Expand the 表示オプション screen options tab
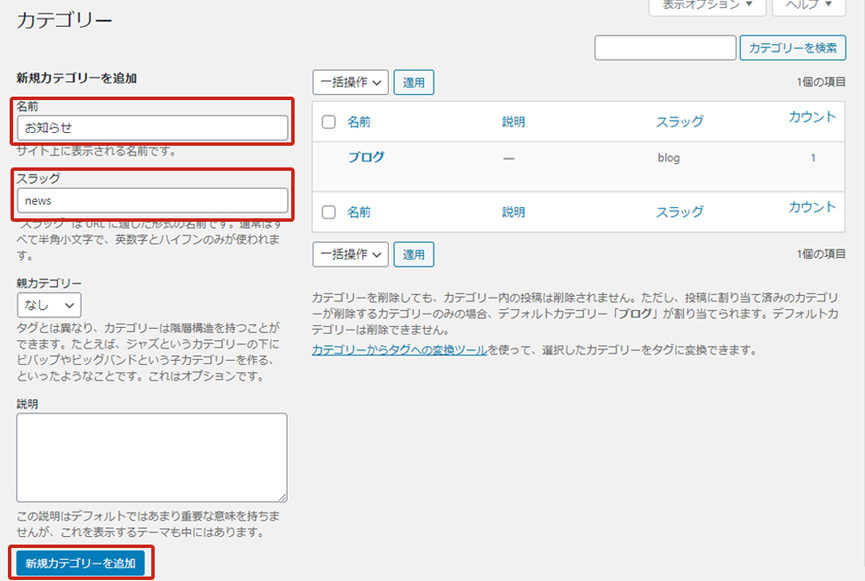 pyautogui.click(x=708, y=5)
